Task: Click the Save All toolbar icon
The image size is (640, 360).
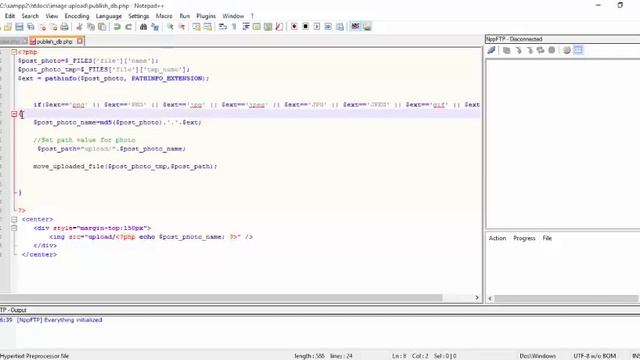Action: click(x=31, y=27)
